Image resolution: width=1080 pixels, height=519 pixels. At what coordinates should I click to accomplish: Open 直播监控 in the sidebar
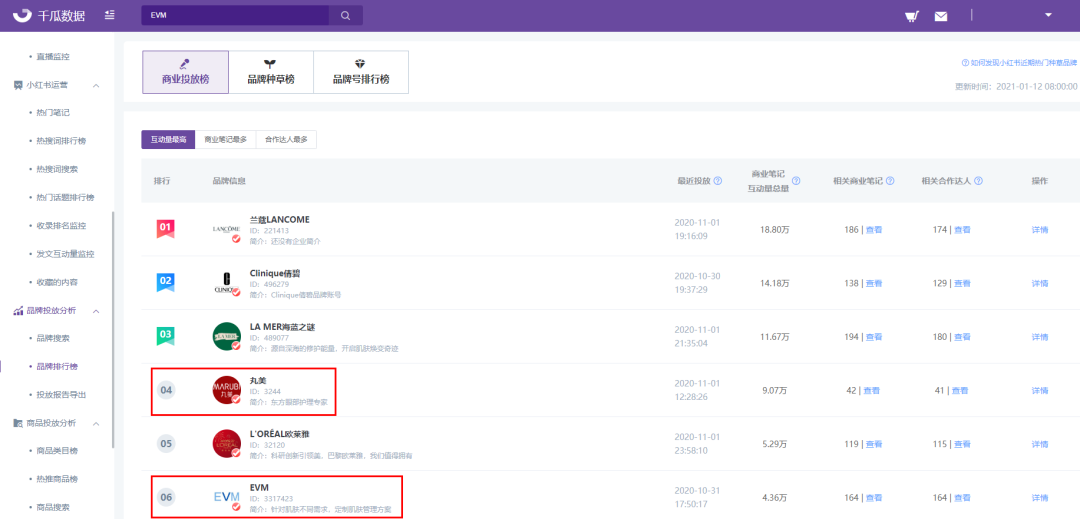tap(53, 56)
